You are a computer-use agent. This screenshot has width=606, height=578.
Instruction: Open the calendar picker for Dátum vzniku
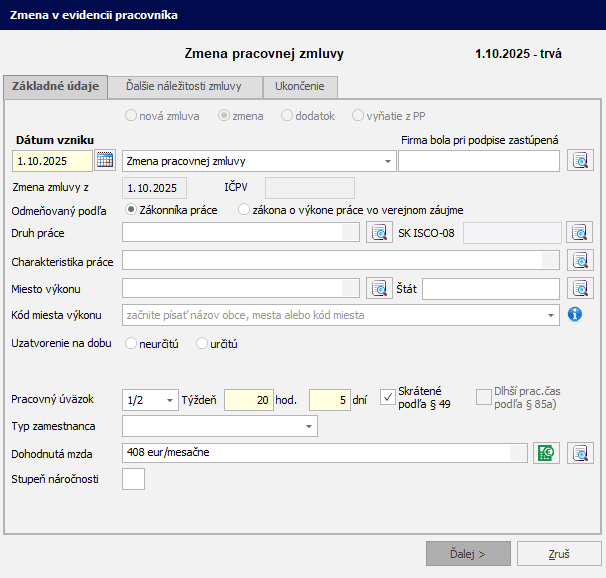point(105,160)
